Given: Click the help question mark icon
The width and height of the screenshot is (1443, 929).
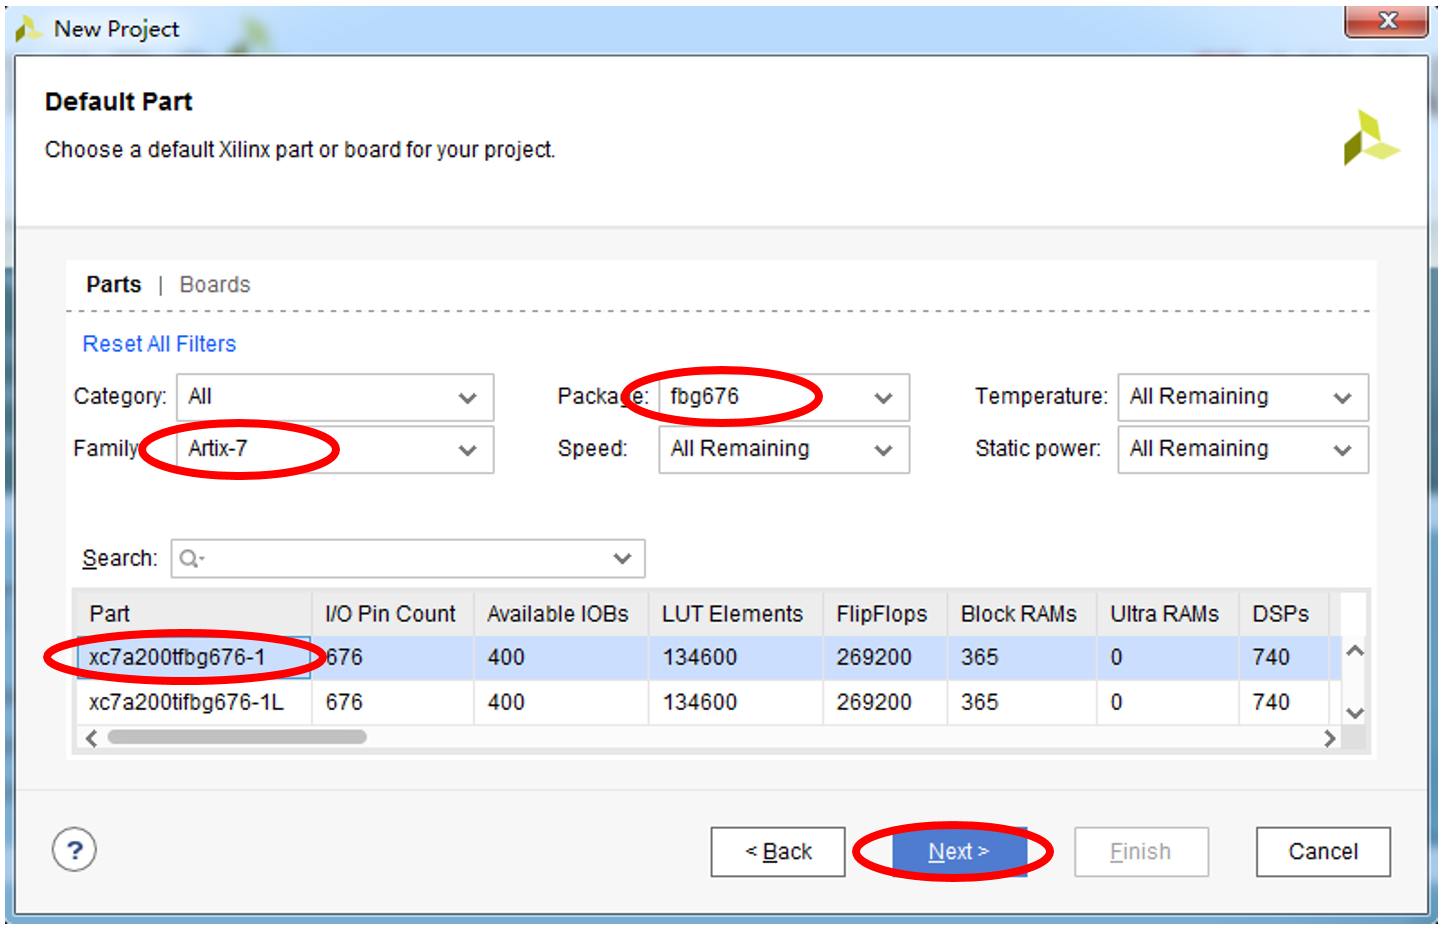Looking at the screenshot, I should tap(74, 851).
